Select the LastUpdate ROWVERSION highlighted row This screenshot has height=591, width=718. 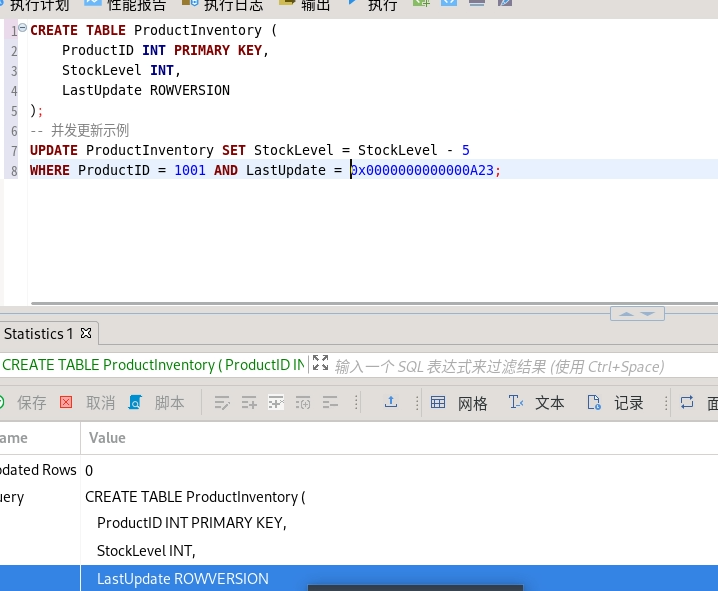(183, 578)
